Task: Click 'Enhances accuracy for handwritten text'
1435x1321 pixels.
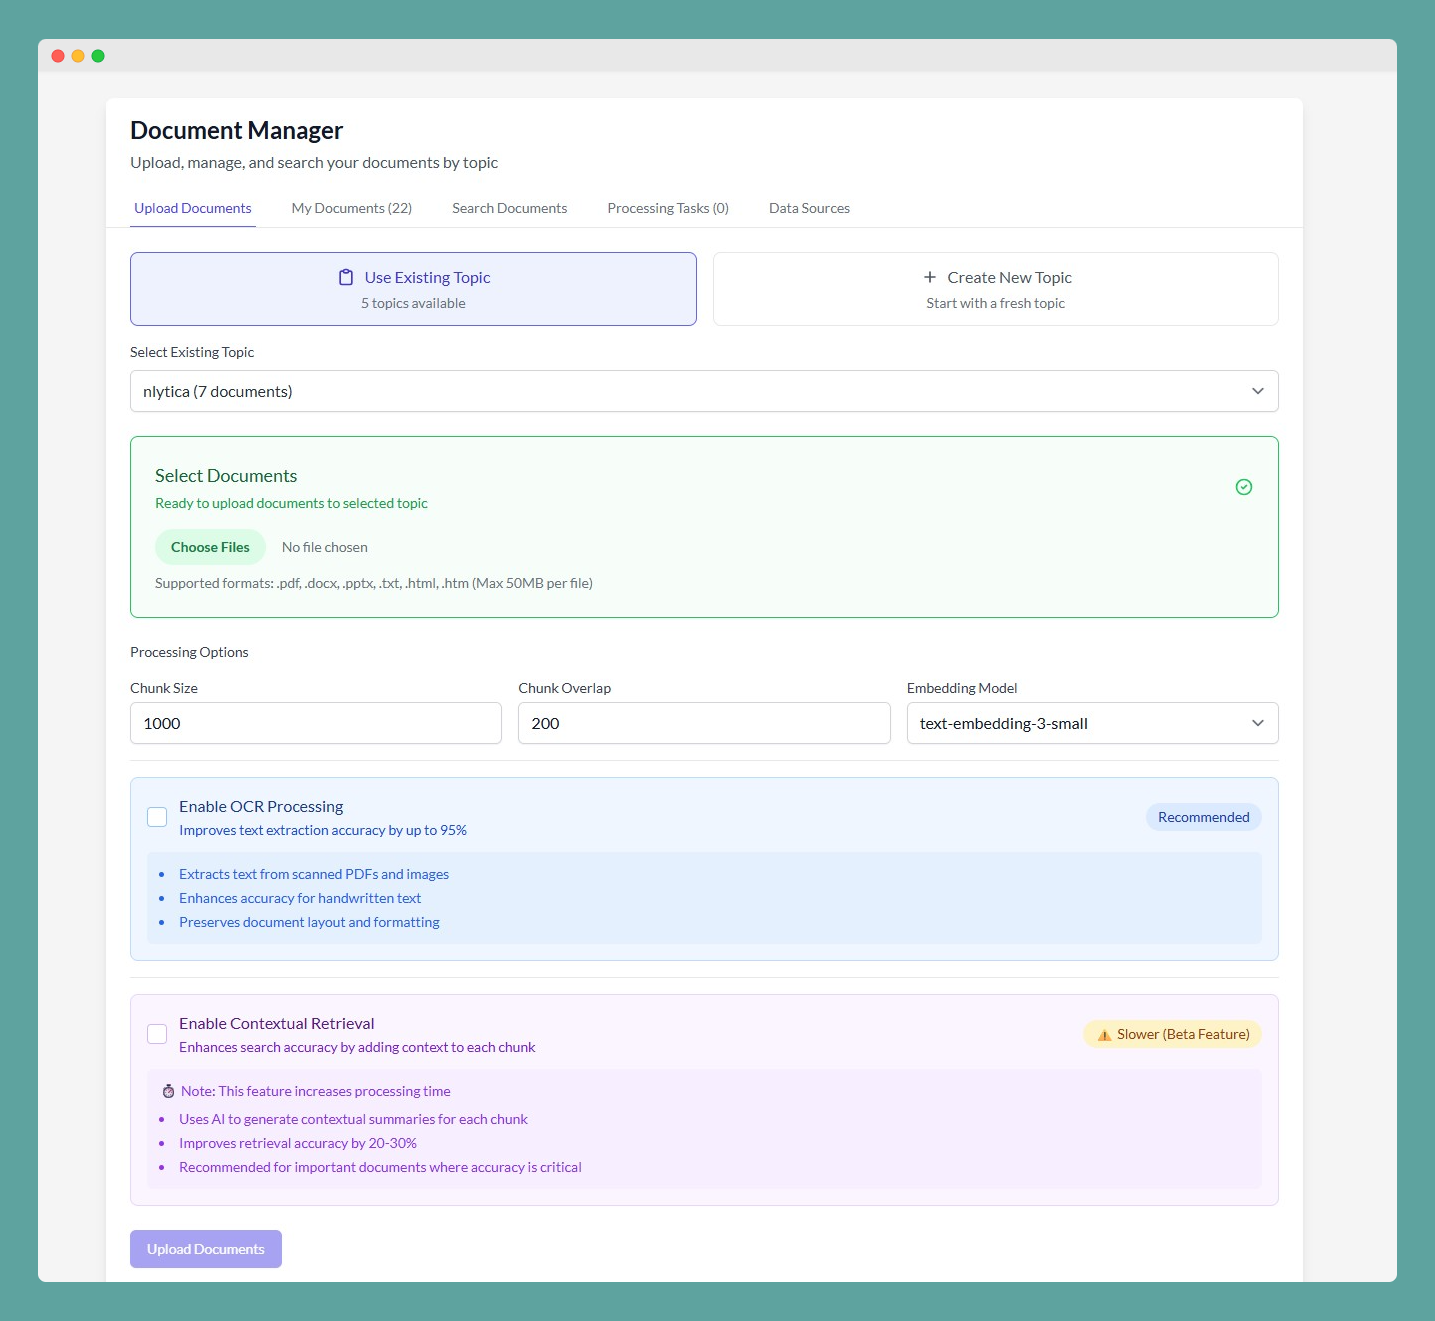Action: [300, 898]
